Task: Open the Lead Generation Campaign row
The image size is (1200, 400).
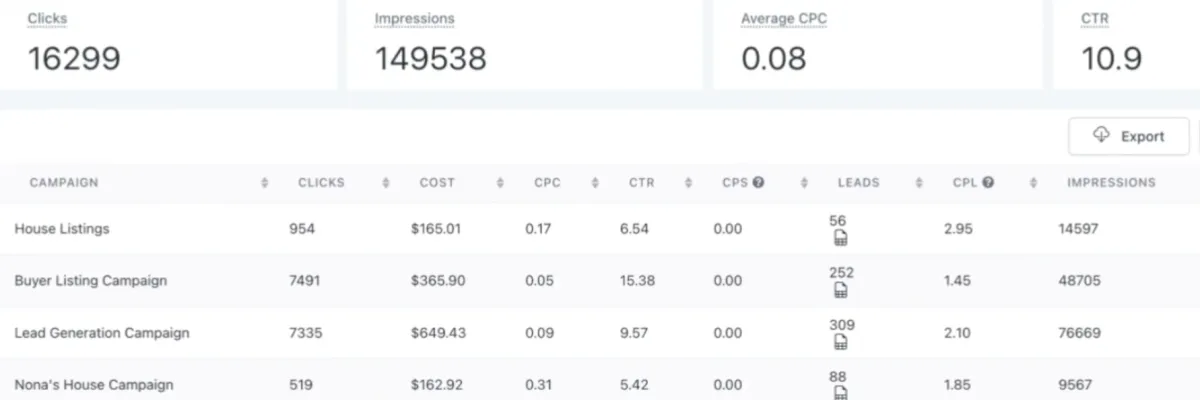Action: (600, 333)
